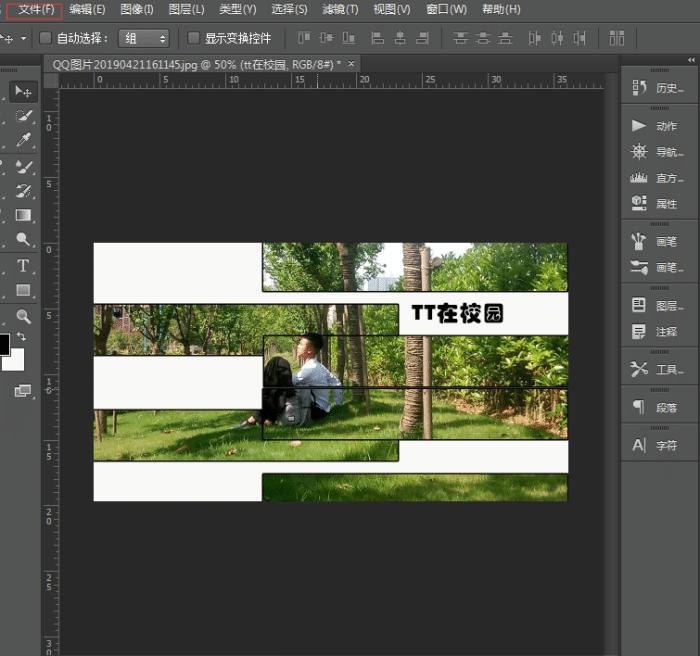Image resolution: width=700 pixels, height=656 pixels.
Task: Open the Brush Presets panel
Action: 658,267
